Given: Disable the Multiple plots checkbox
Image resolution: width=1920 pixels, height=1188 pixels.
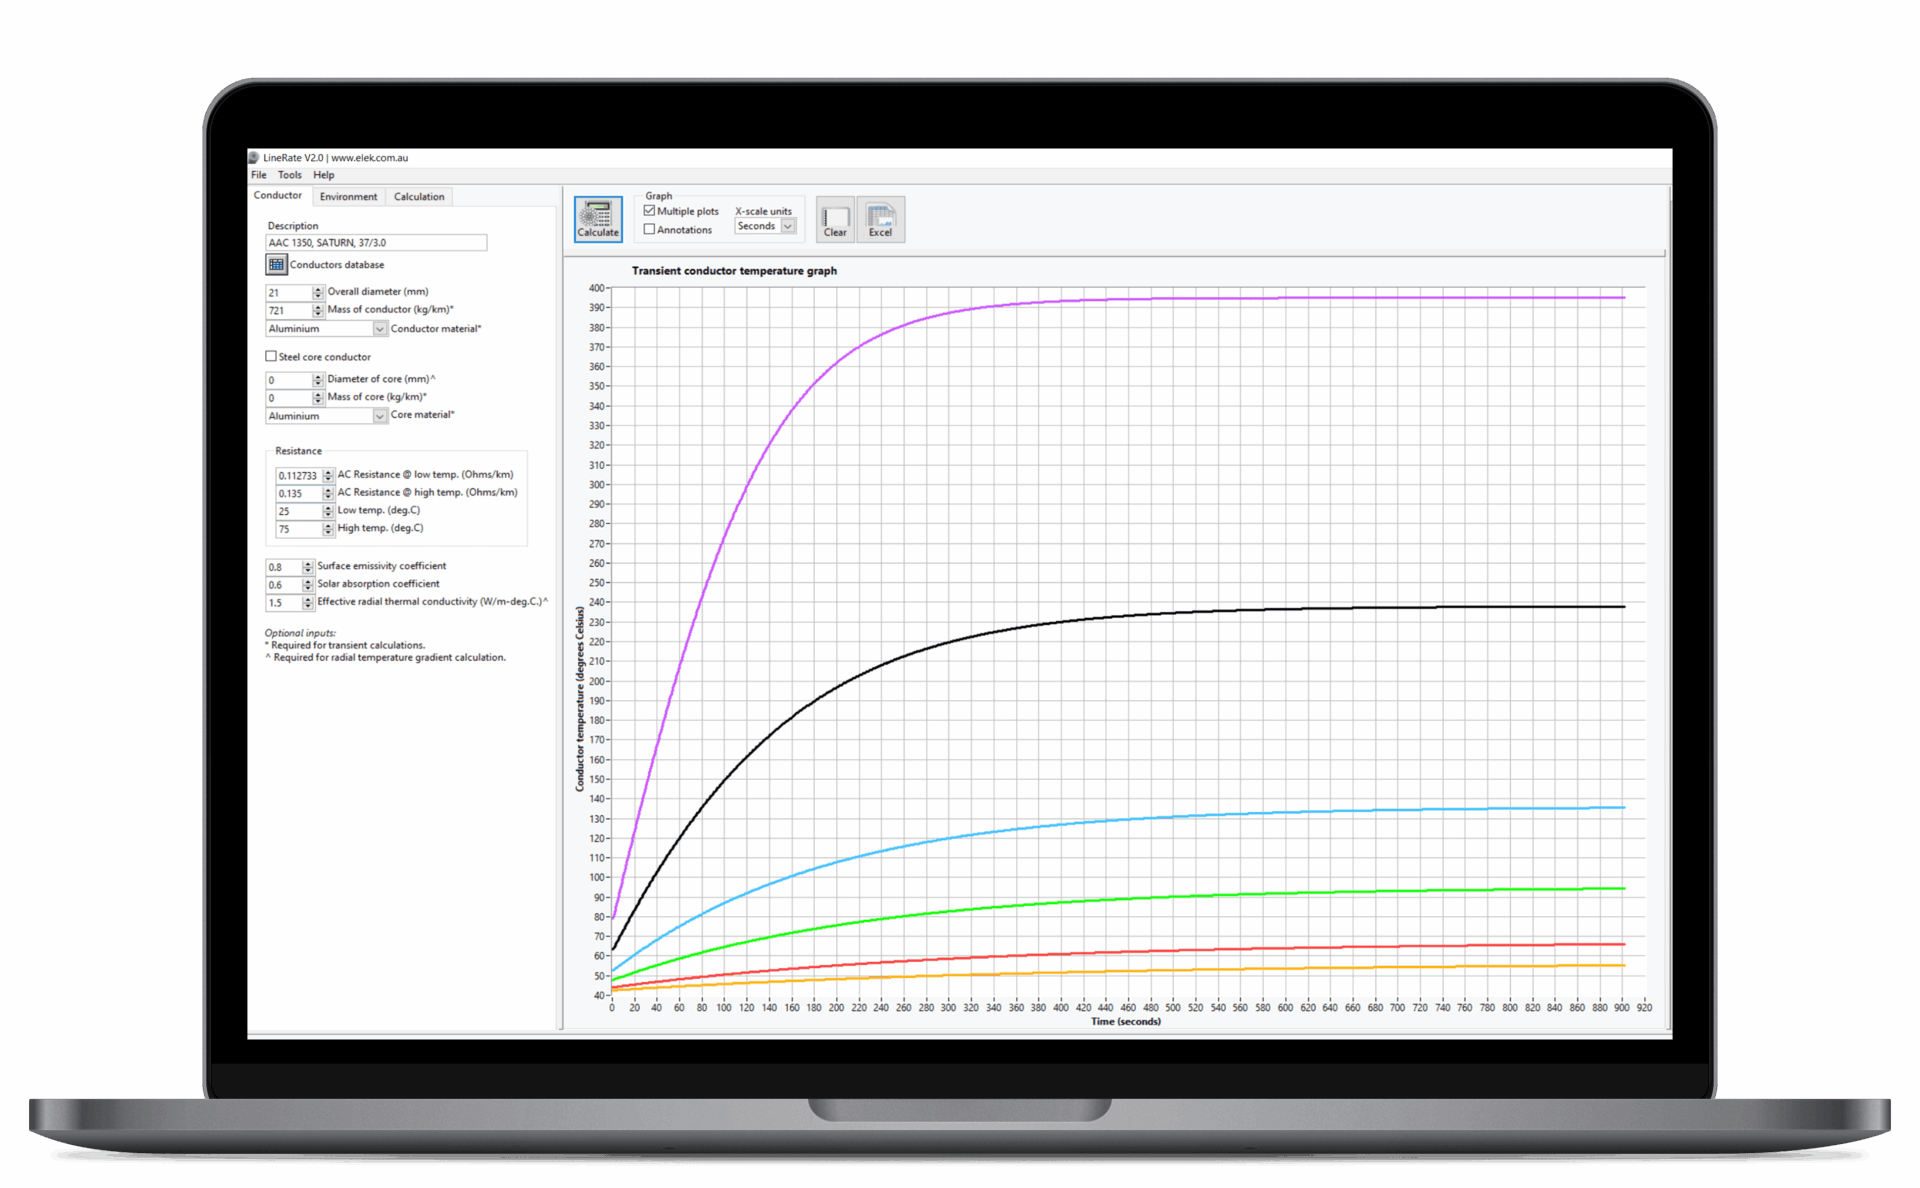Looking at the screenshot, I should 650,211.
